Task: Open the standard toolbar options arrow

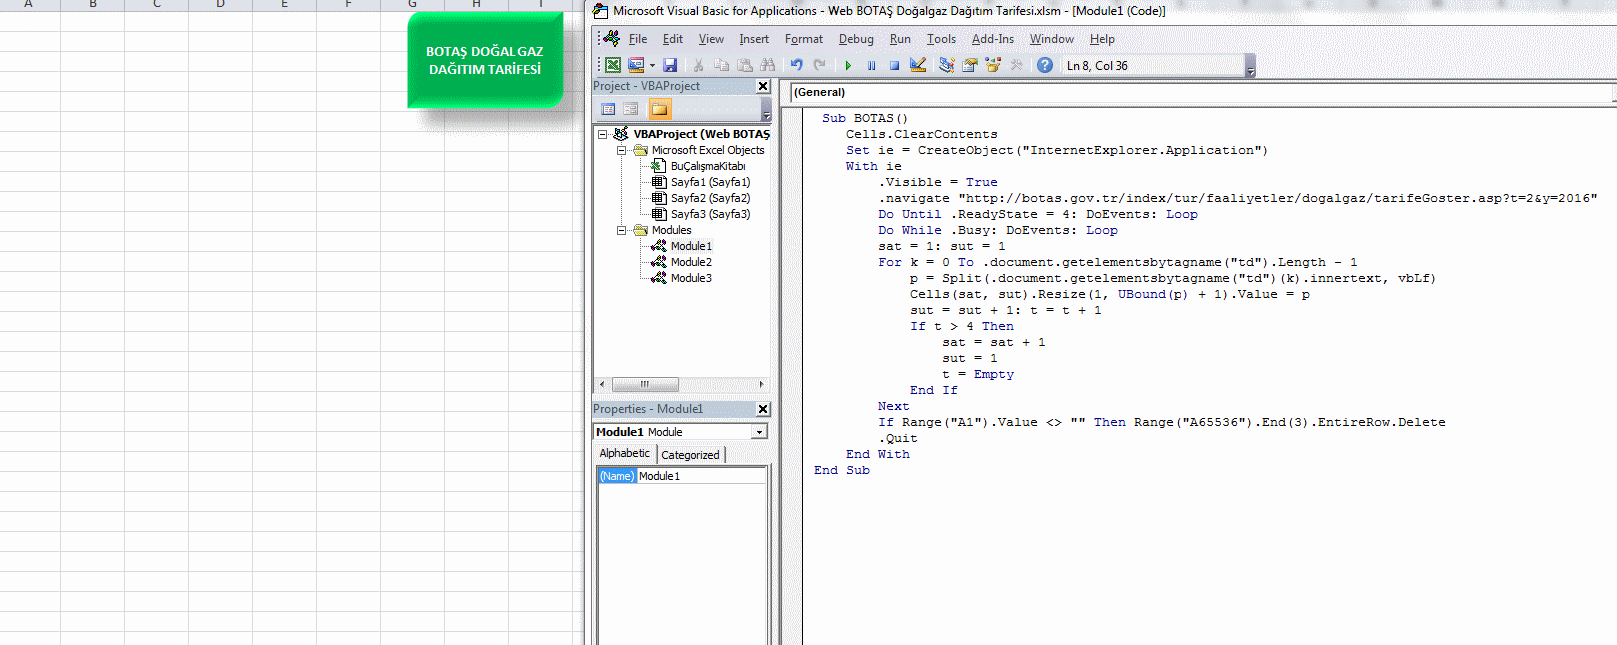Action: pyautogui.click(x=1250, y=66)
